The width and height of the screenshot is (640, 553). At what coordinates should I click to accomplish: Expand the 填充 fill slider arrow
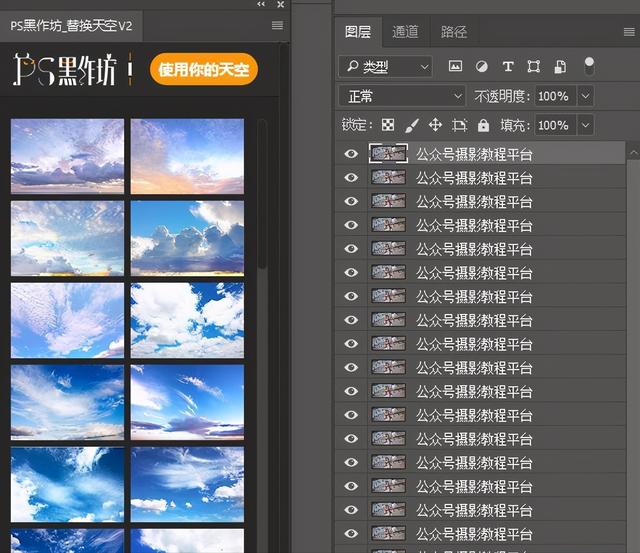585,125
